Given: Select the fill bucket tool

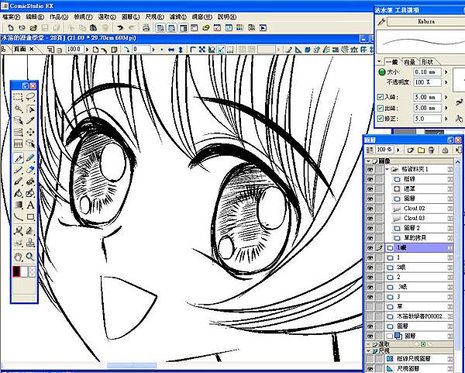Looking at the screenshot, I should tap(18, 193).
